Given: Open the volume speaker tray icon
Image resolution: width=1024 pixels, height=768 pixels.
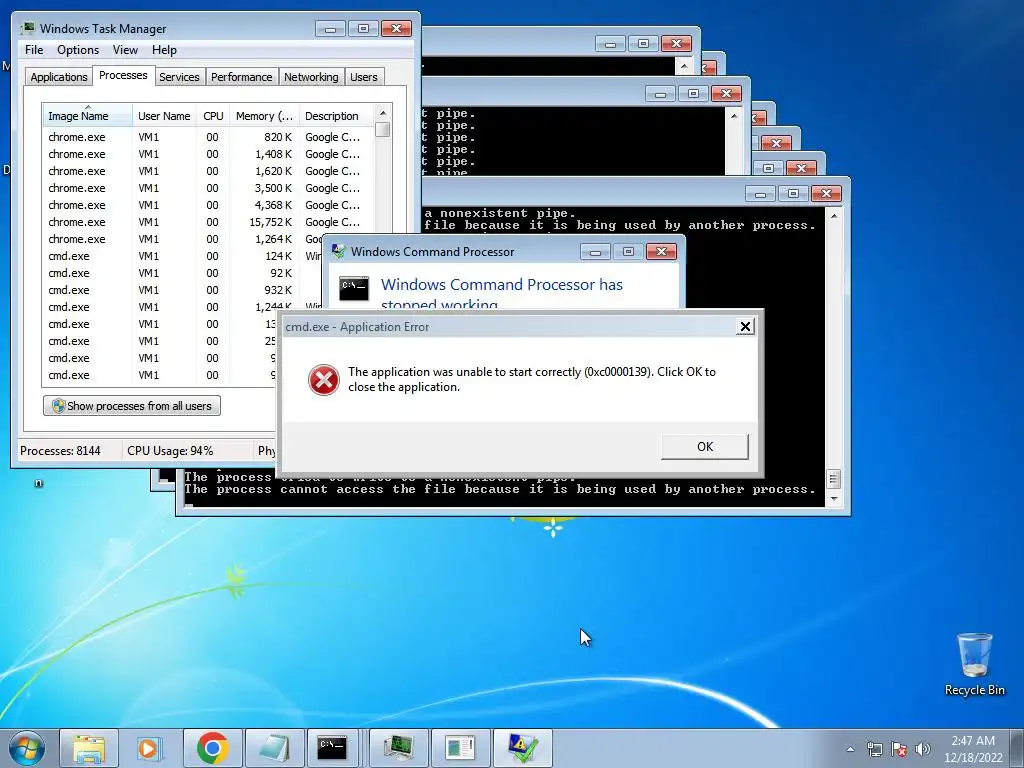Looking at the screenshot, I should (x=923, y=749).
